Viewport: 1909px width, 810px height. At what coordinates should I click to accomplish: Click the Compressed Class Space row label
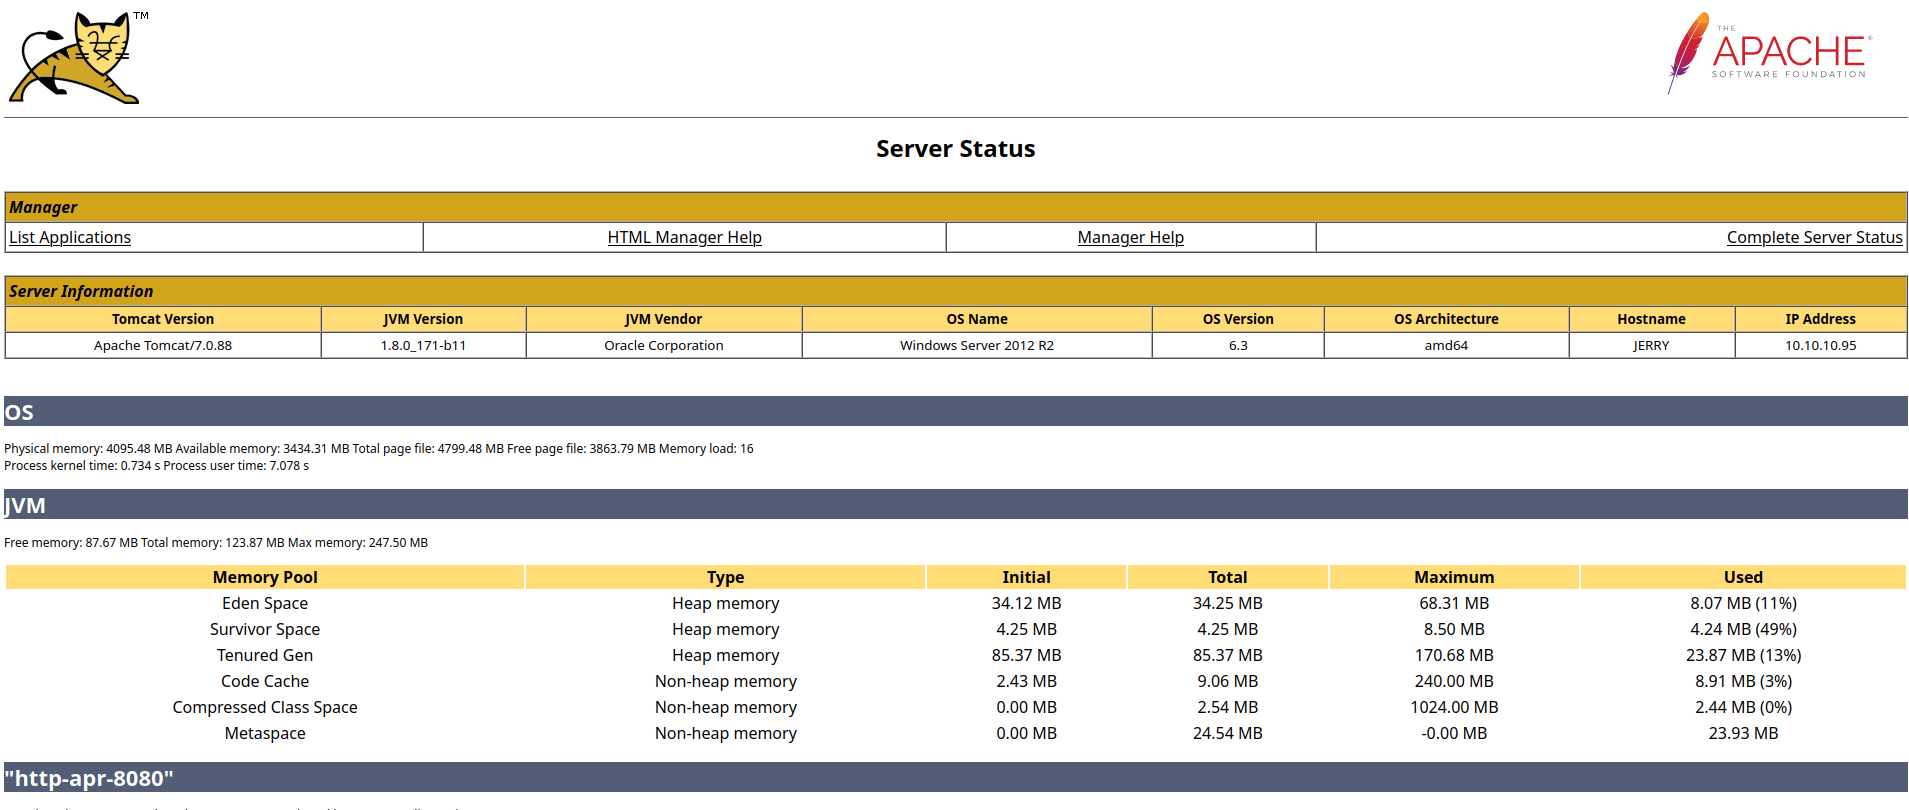pyautogui.click(x=265, y=707)
